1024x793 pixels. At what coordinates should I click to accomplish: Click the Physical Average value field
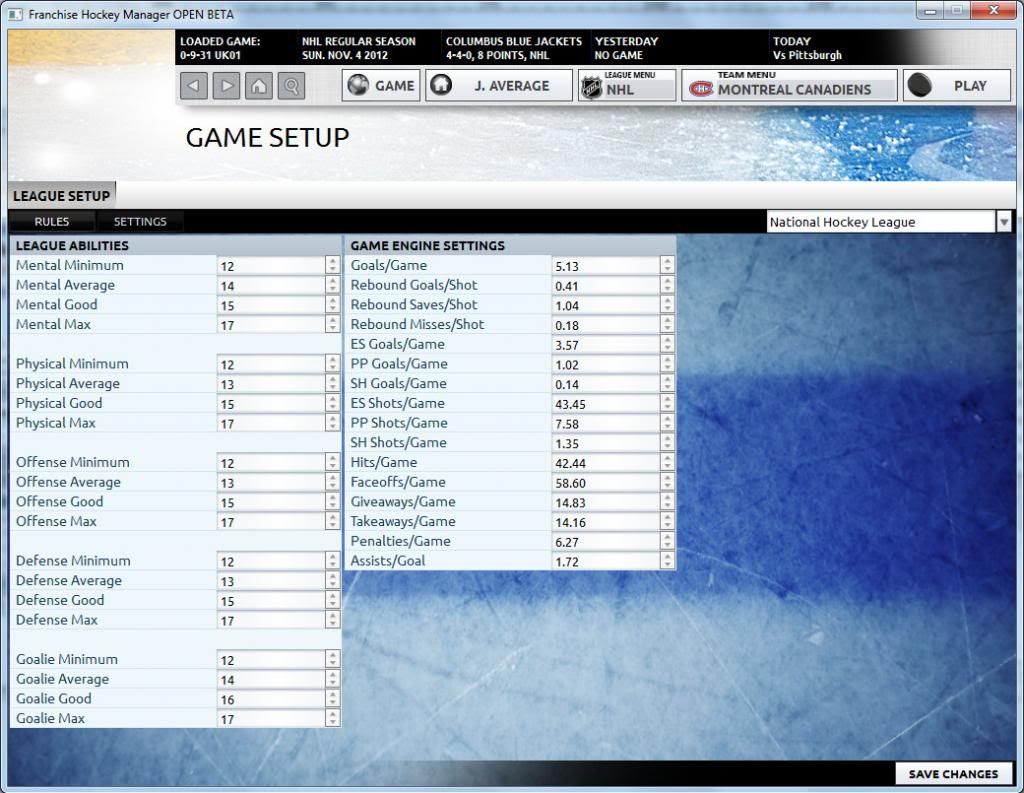coord(271,383)
